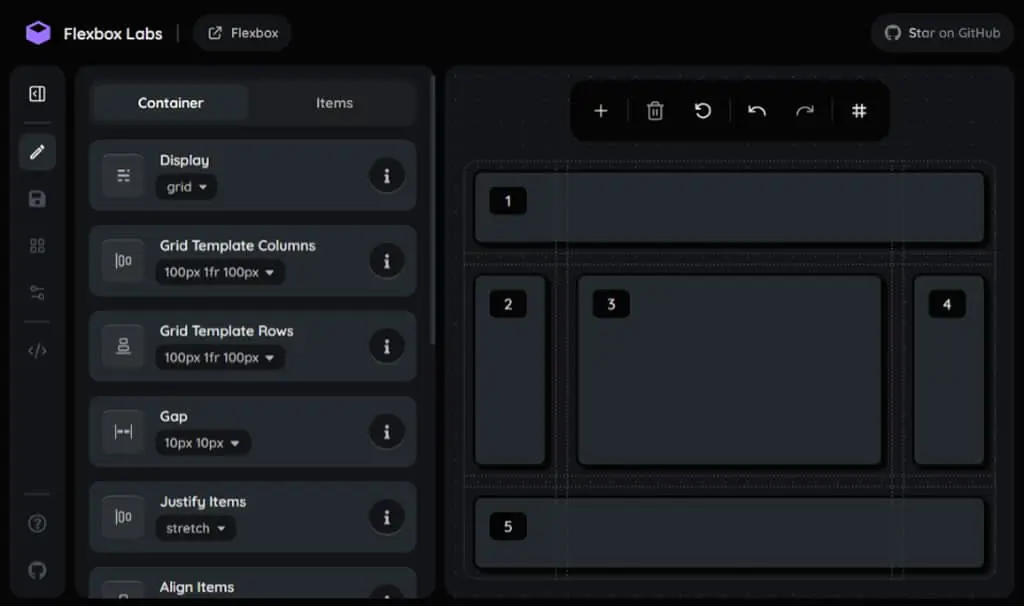This screenshot has height=606, width=1024.
Task: Select the pencil edit tool
Action: pos(37,152)
